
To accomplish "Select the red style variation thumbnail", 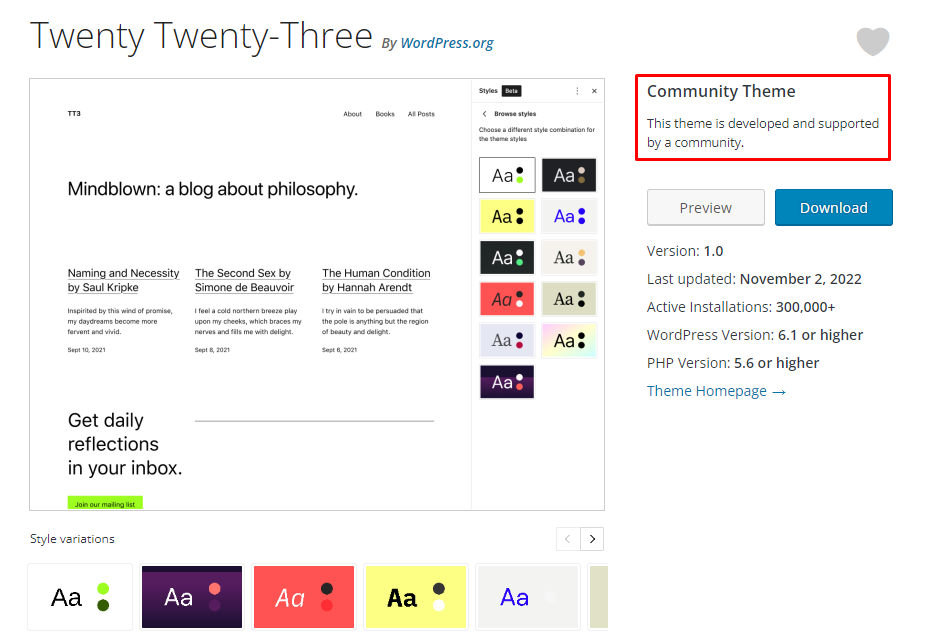I will click(x=304, y=597).
